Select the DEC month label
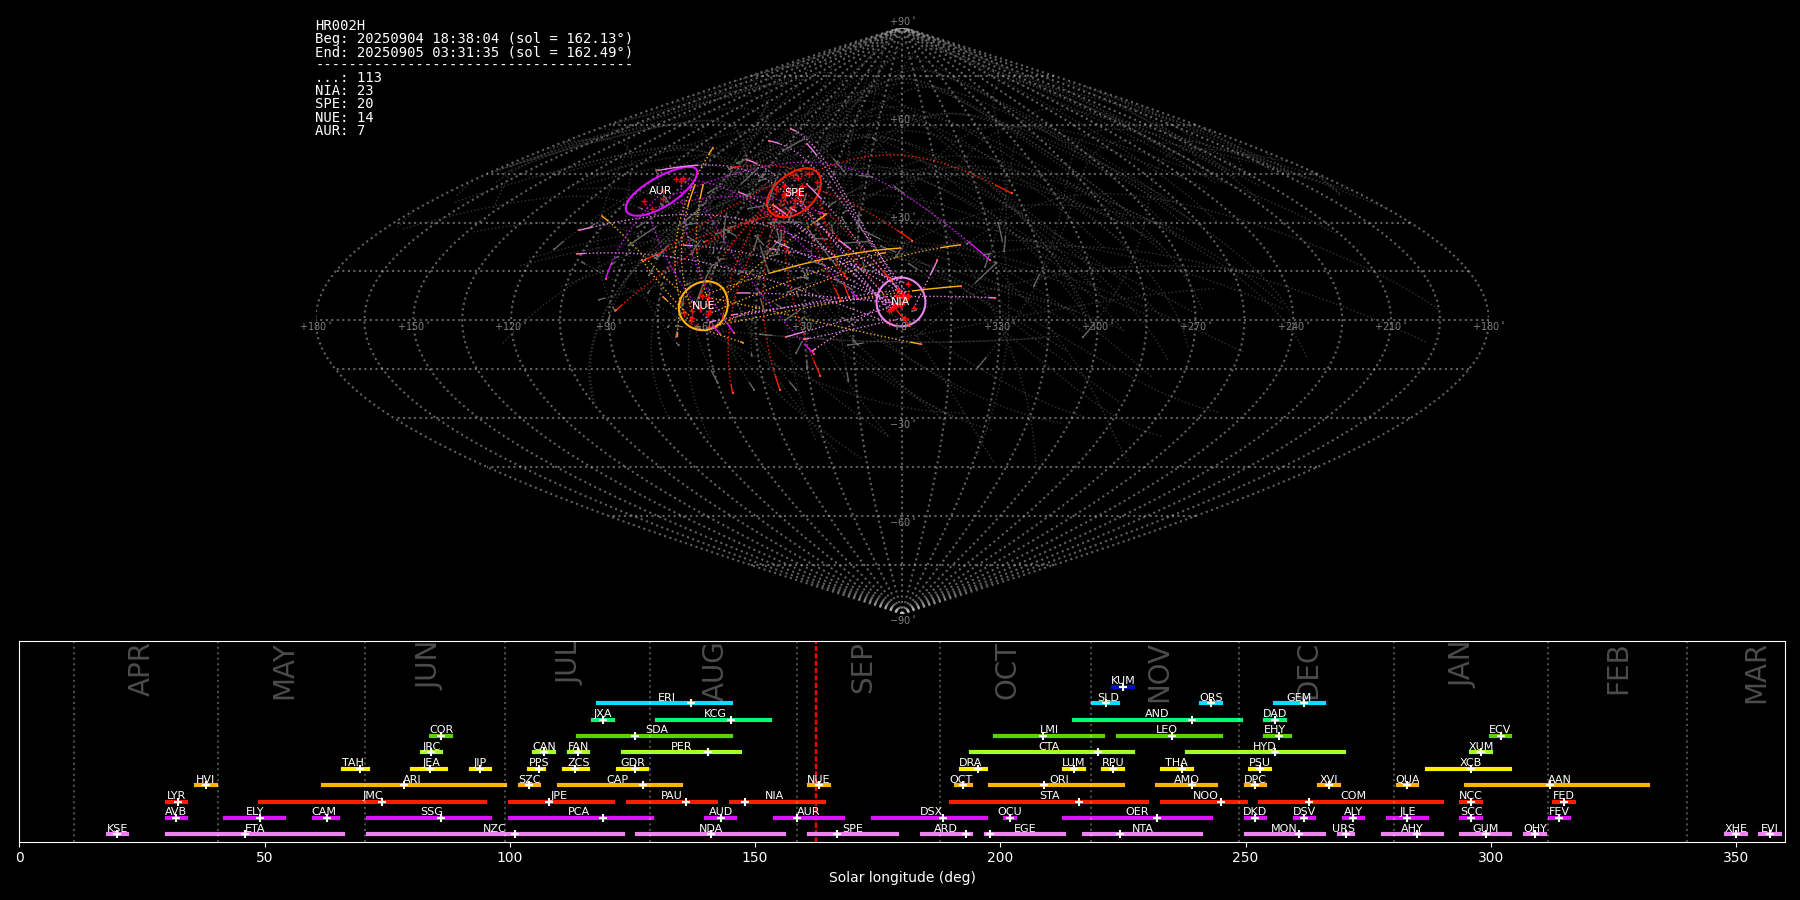This screenshot has height=900, width=1800. point(1308,672)
